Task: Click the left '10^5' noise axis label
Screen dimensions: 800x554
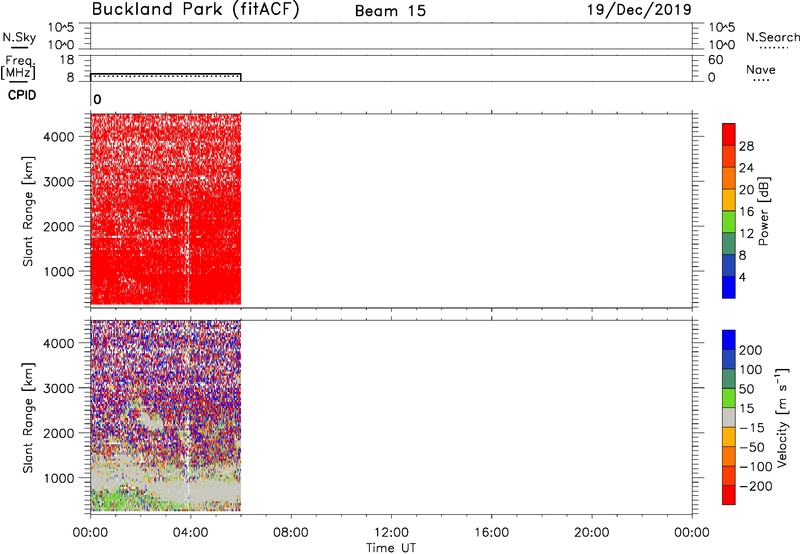Action: [61, 28]
